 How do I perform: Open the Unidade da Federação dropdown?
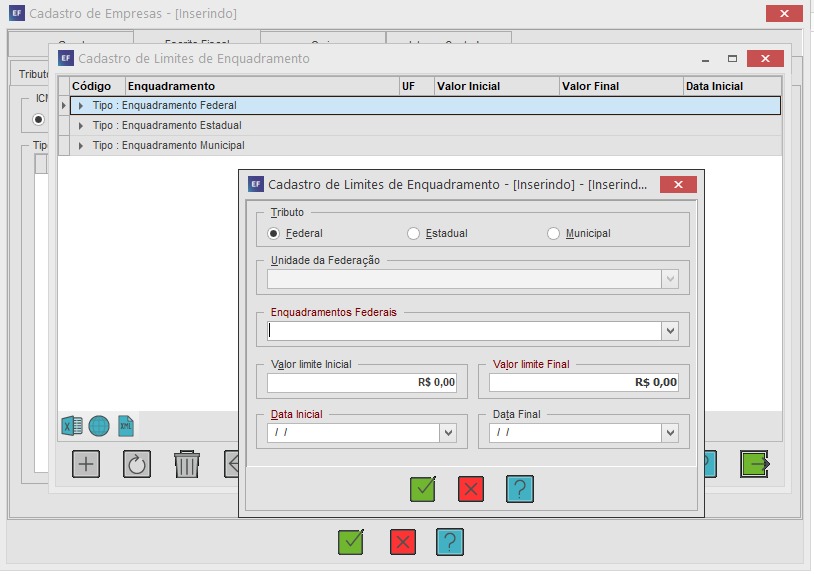670,279
